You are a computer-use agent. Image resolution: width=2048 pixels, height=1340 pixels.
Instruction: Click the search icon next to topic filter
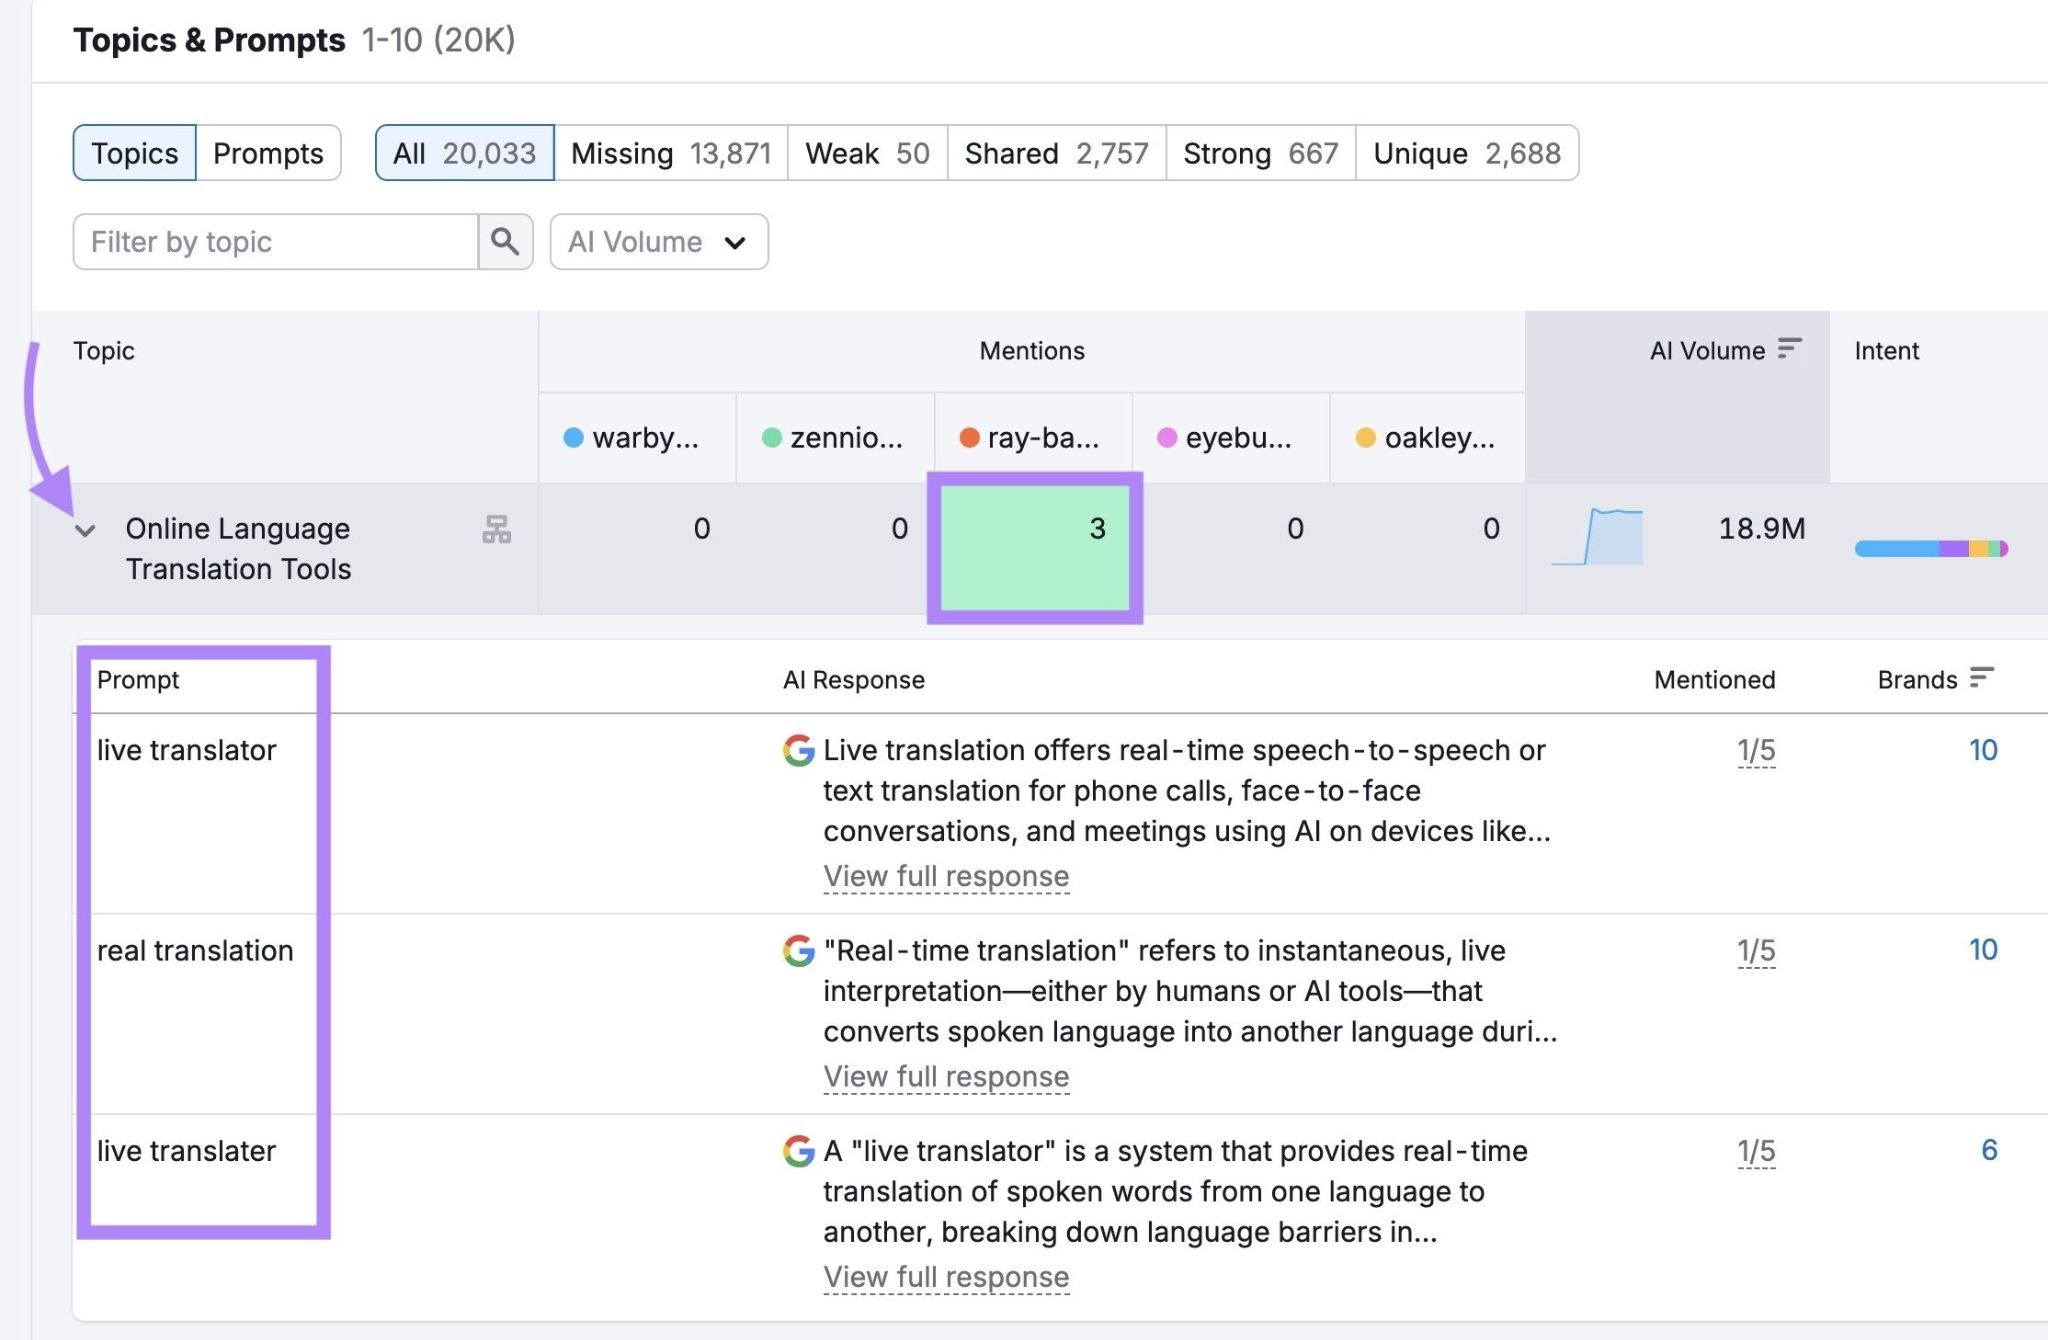tap(505, 241)
